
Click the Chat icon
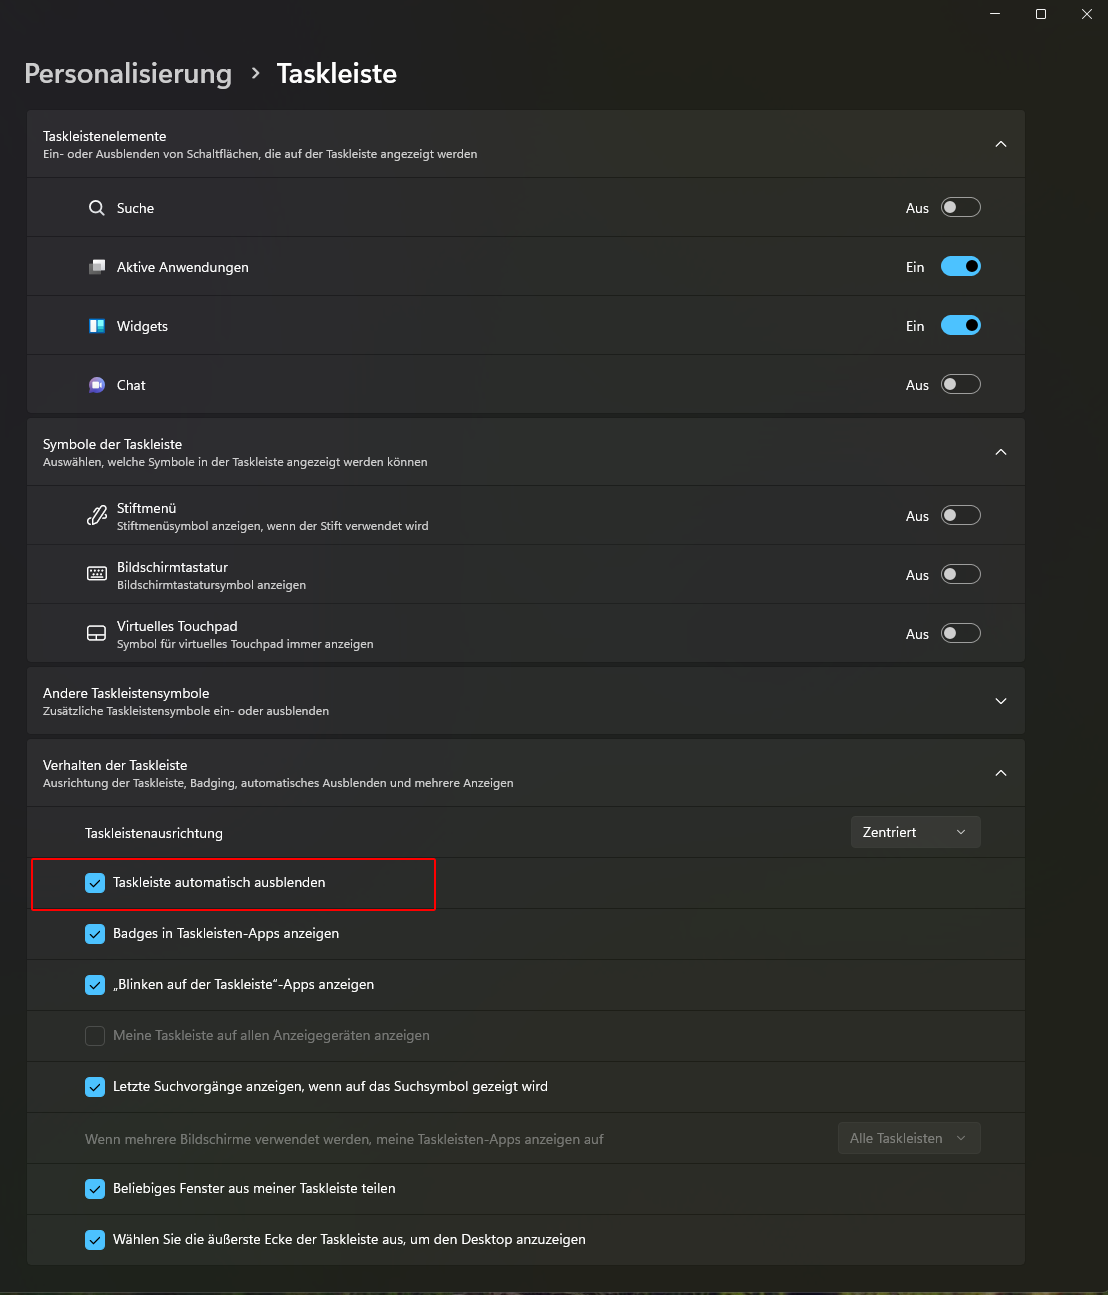coord(97,385)
